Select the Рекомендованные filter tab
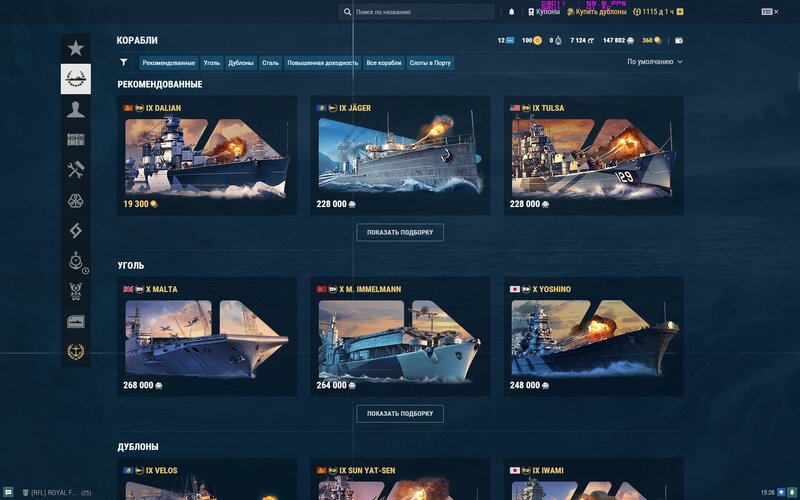Viewport: 800px width, 500px height. point(169,63)
